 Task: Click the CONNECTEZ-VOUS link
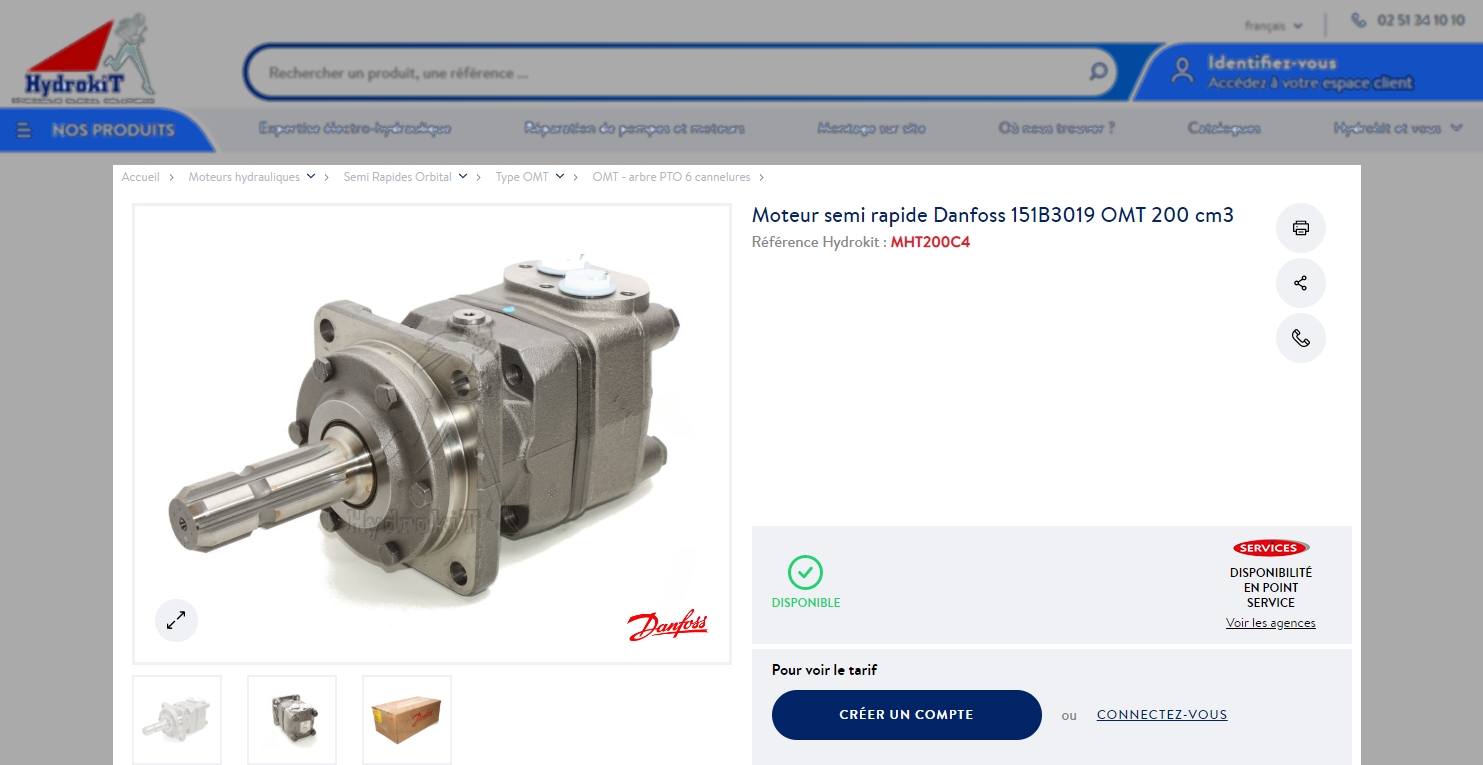pos(1162,715)
